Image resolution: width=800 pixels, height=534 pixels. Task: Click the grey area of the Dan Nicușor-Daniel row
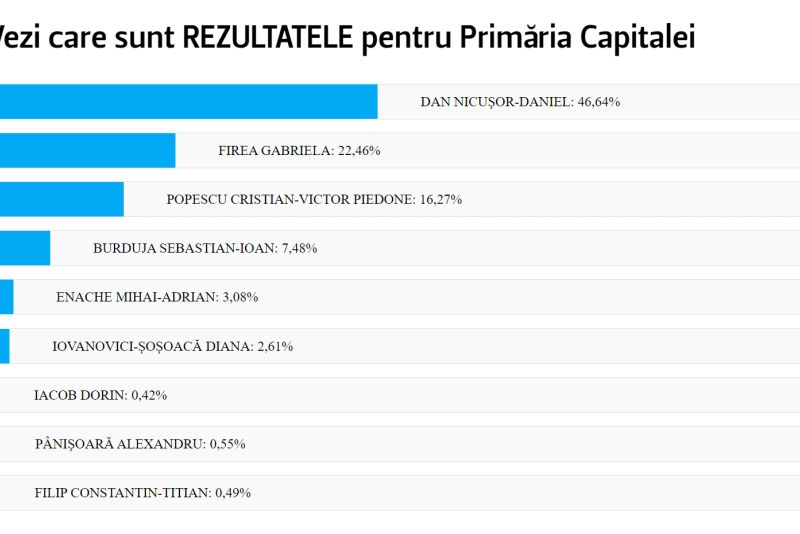point(720,102)
